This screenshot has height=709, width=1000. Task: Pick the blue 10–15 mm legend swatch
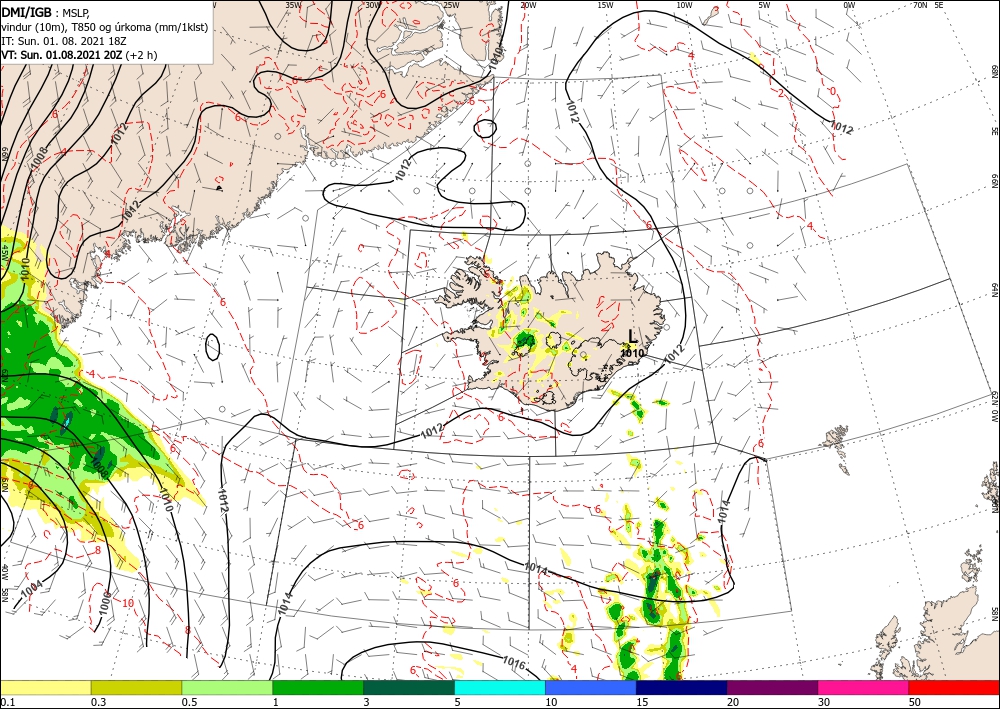point(591,687)
